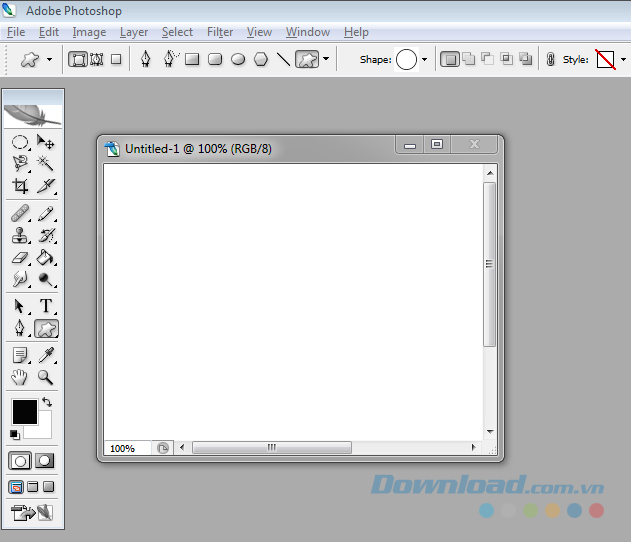Select the Zoom magnifier tool
631x542 pixels.
pos(46,377)
